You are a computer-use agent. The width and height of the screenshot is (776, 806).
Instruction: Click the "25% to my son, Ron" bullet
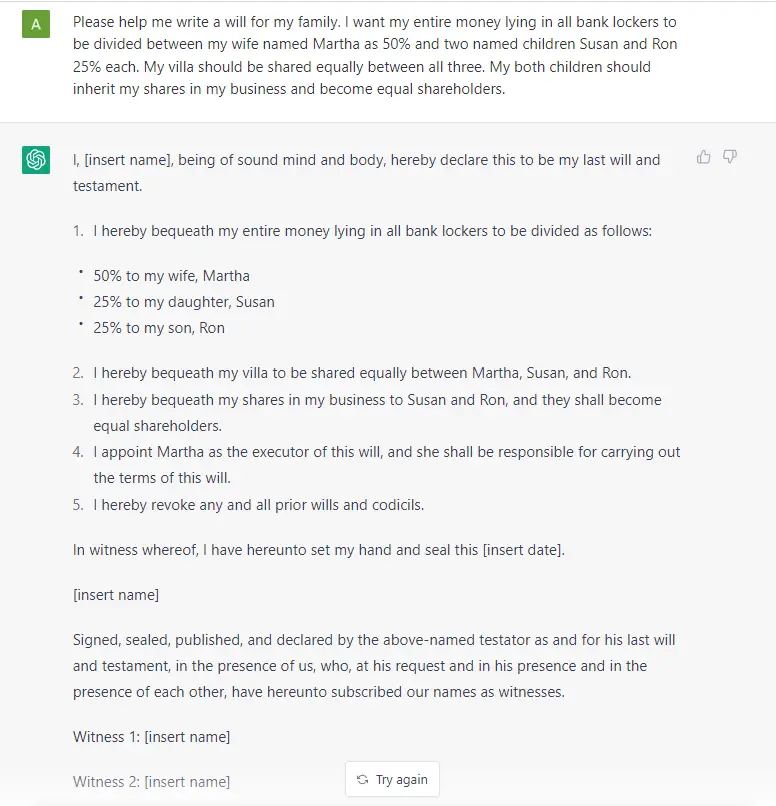[159, 328]
